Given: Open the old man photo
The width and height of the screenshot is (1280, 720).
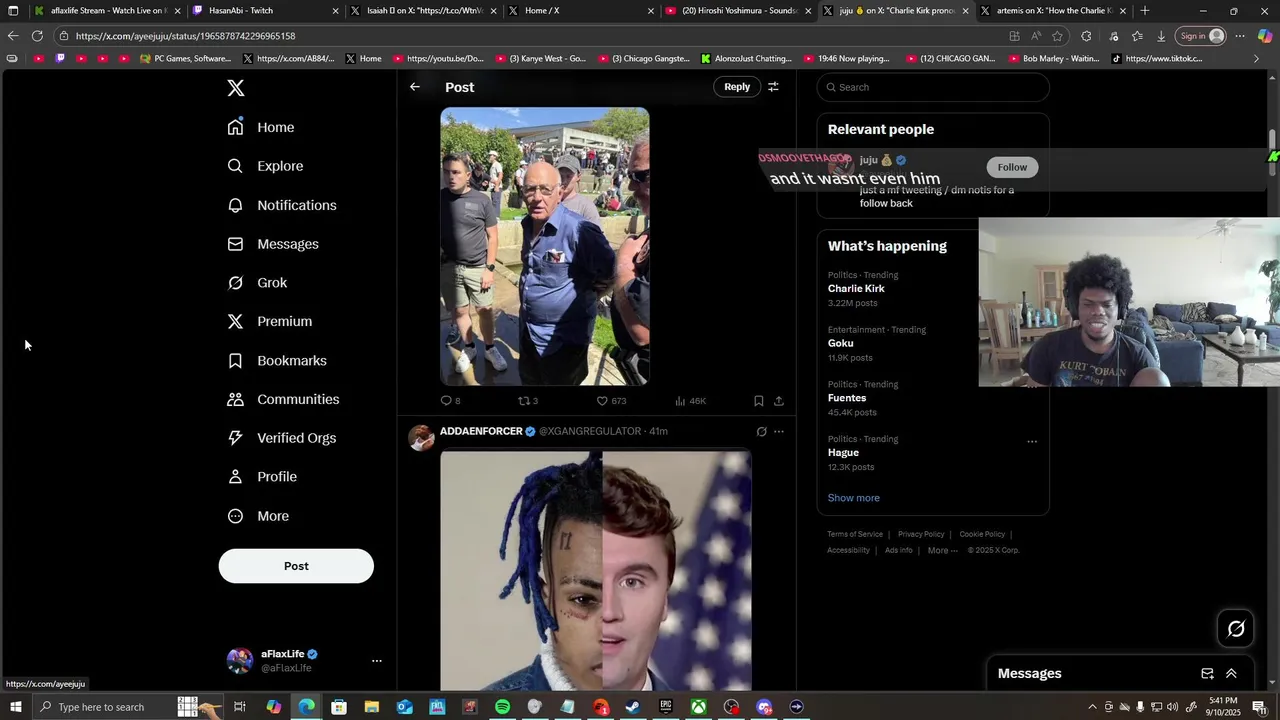Looking at the screenshot, I should coord(545,246).
